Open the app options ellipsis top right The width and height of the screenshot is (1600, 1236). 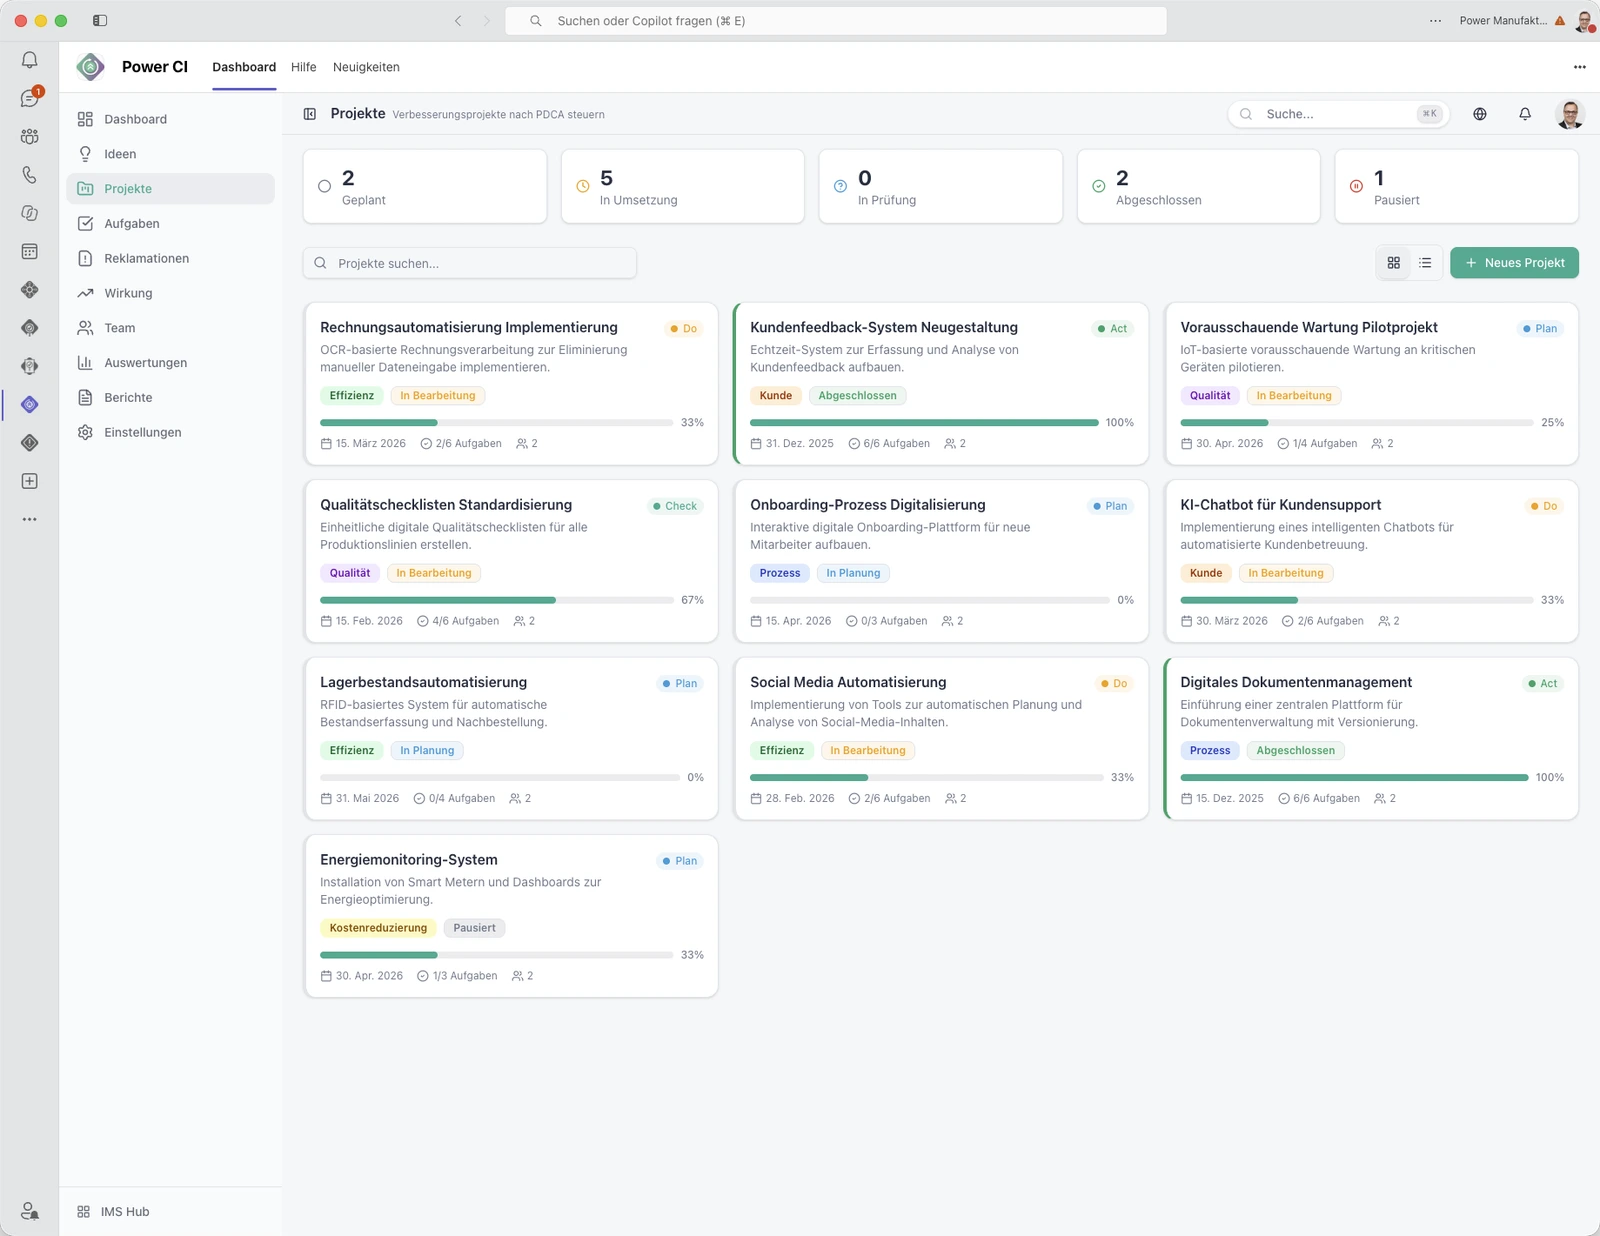click(1580, 67)
